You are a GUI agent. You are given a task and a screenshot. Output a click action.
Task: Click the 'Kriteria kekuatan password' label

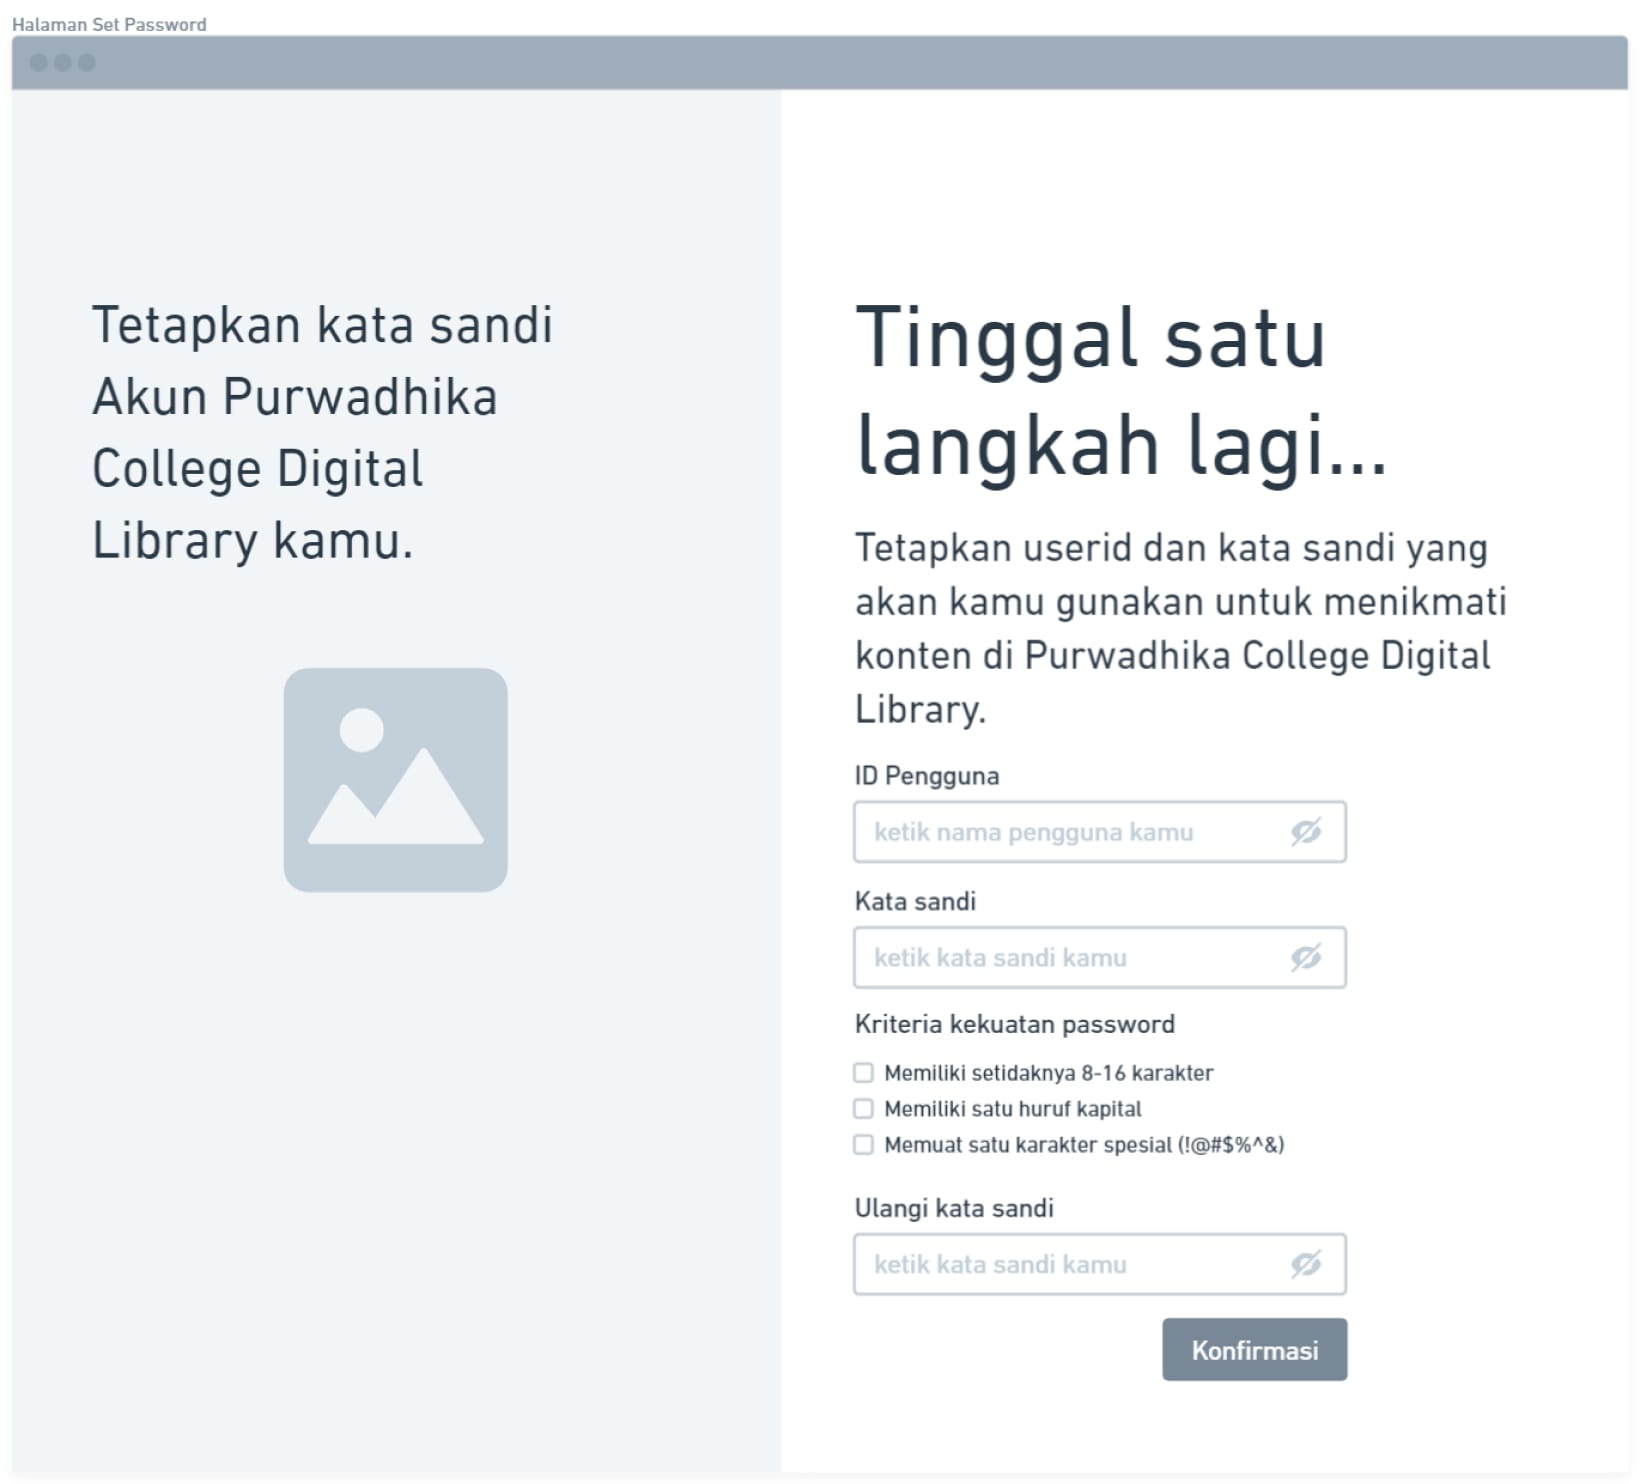tap(1014, 1024)
